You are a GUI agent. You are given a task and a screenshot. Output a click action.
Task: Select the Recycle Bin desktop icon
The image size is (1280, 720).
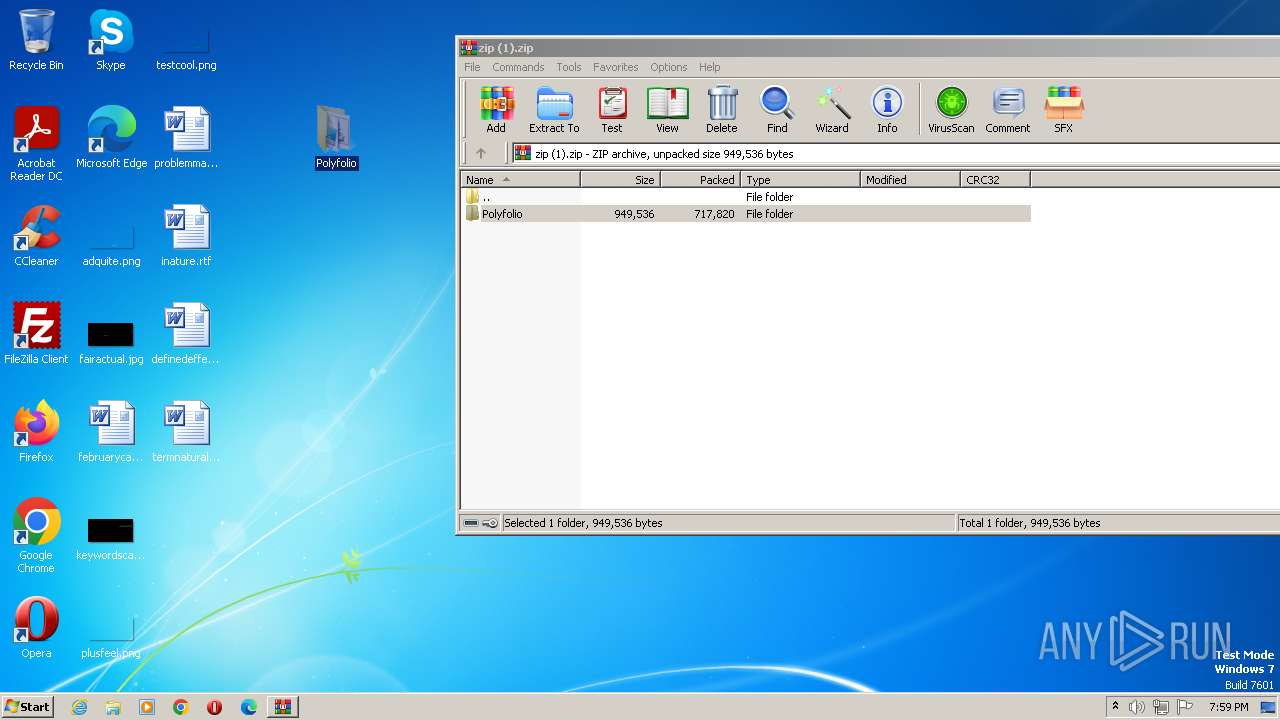click(36, 40)
